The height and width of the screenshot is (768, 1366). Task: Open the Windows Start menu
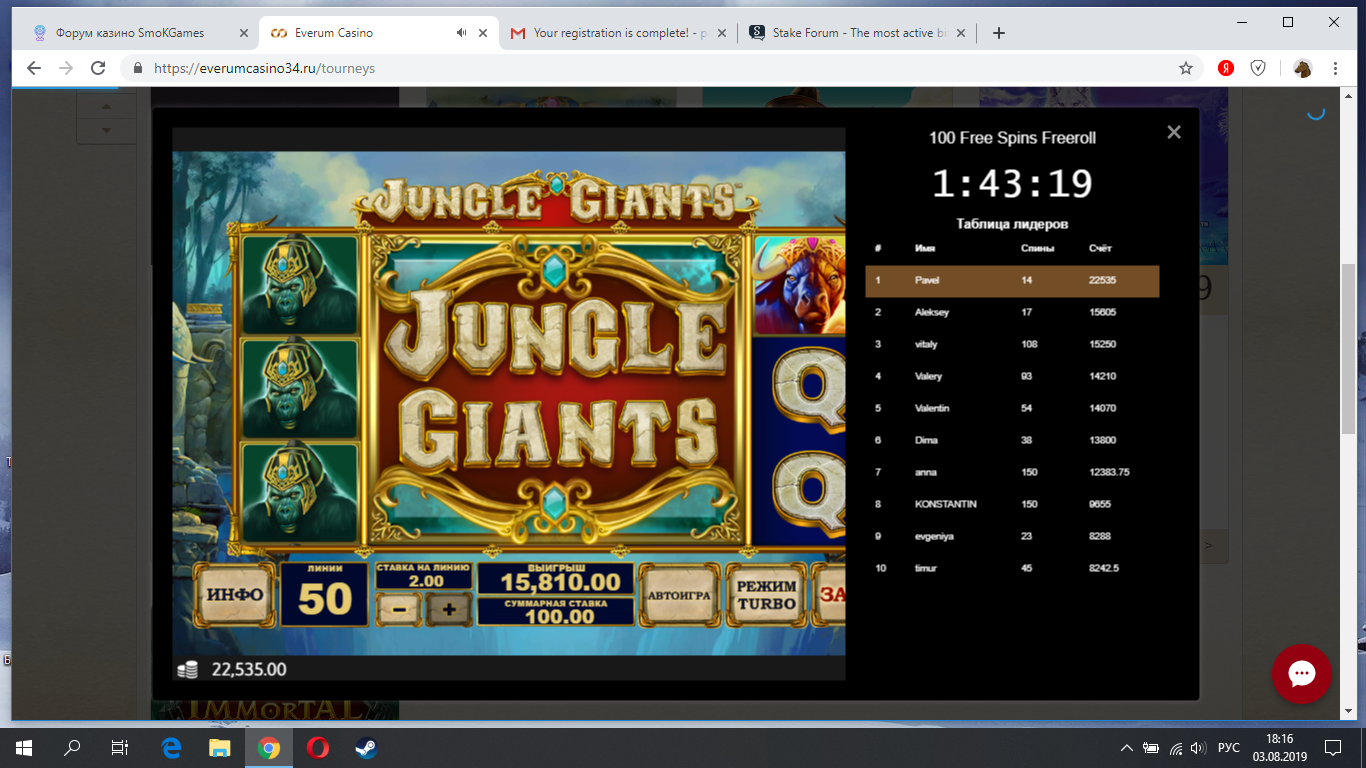click(24, 747)
